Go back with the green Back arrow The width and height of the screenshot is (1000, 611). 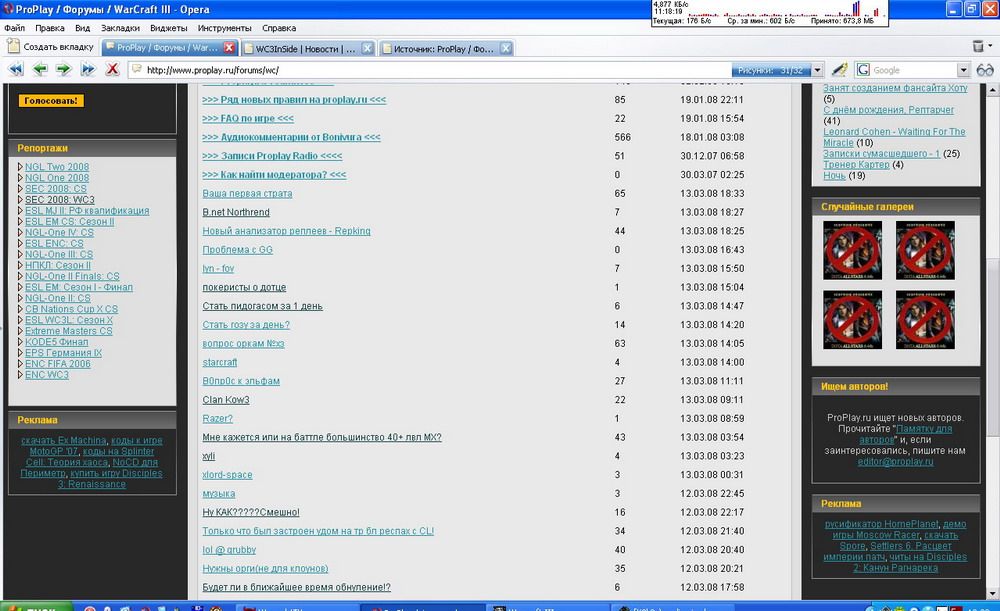pos(40,70)
